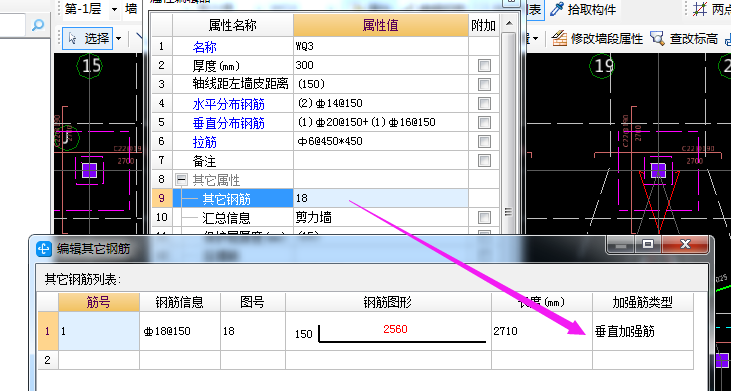Click the (1)⌀20@150+(1)⌀16@150 value
The image size is (731, 391).
(x=380, y=123)
